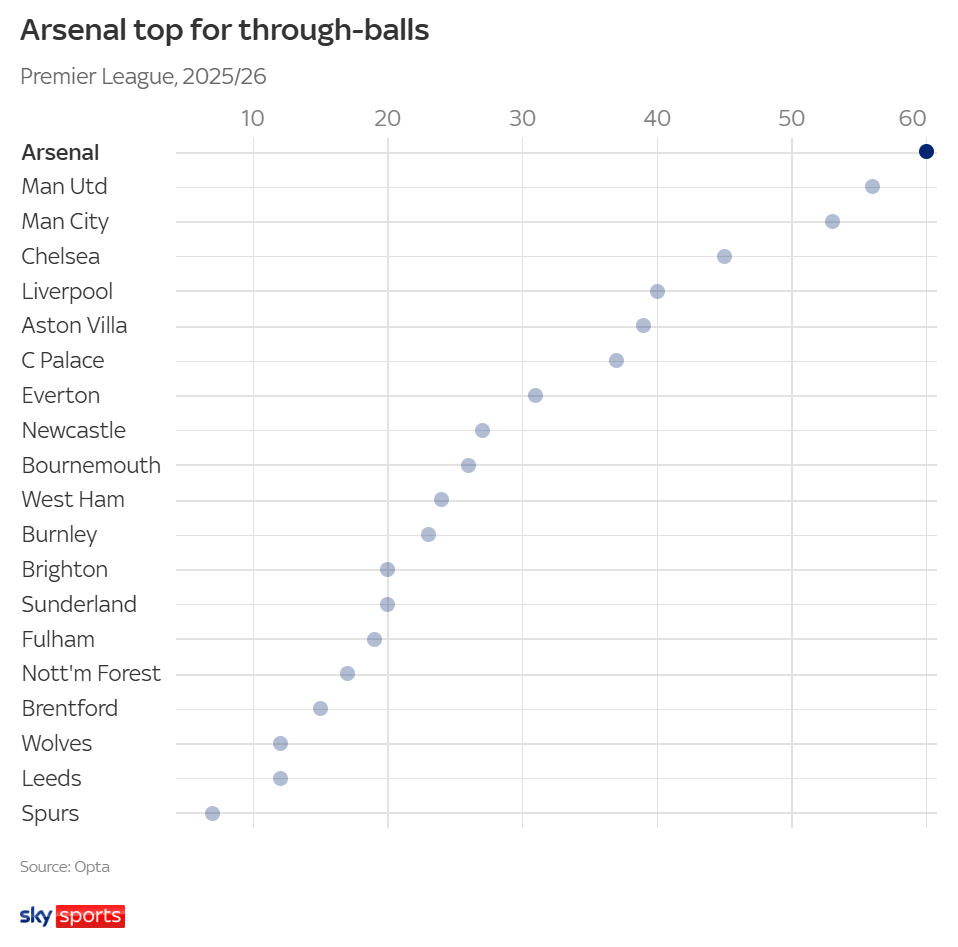Click the Arsenal team label

pos(60,153)
